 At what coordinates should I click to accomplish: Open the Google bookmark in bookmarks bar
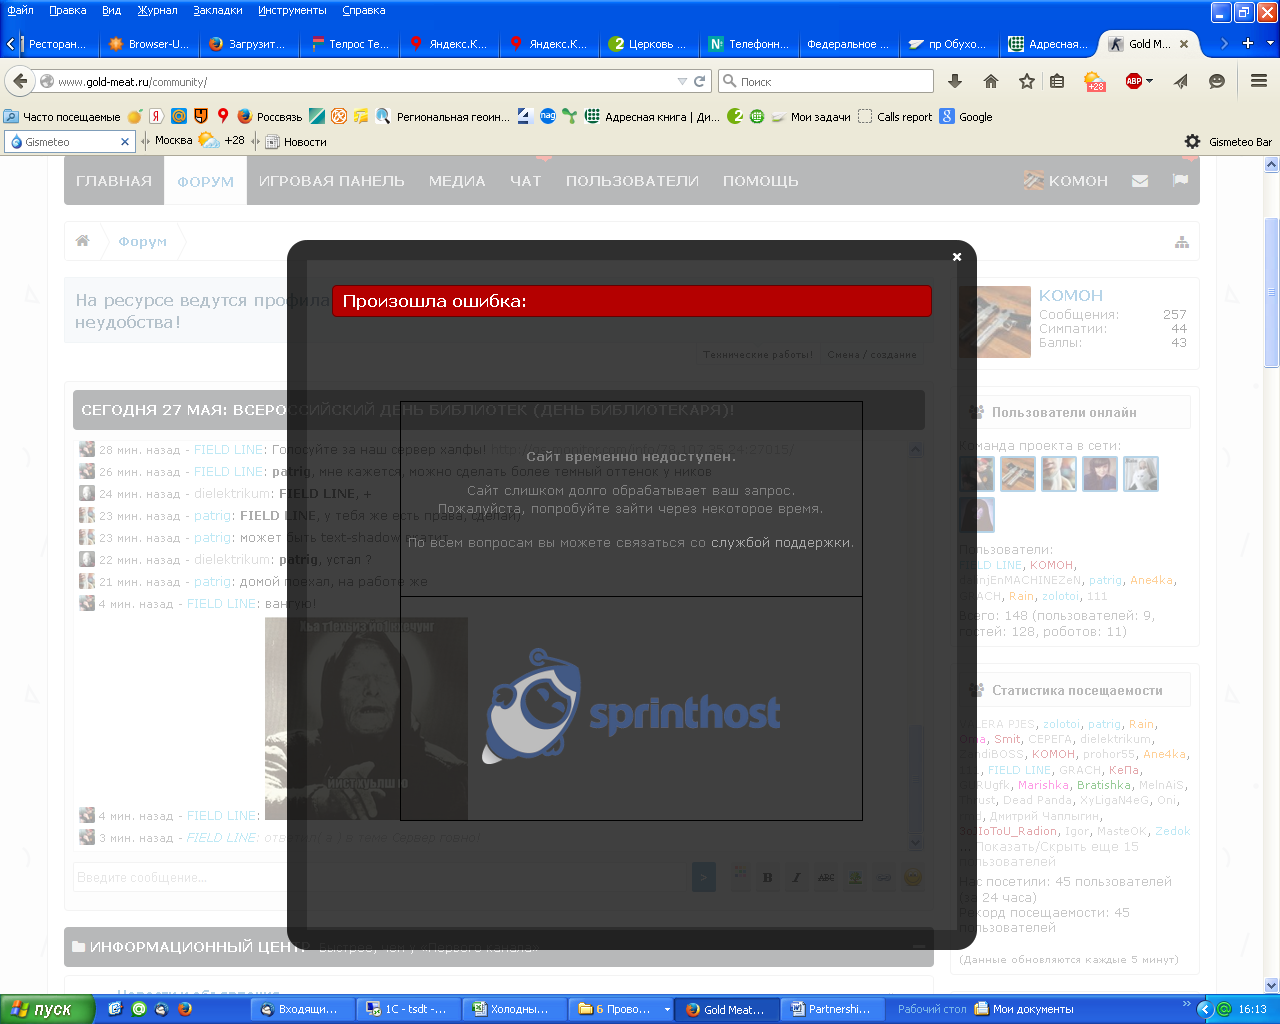966,117
